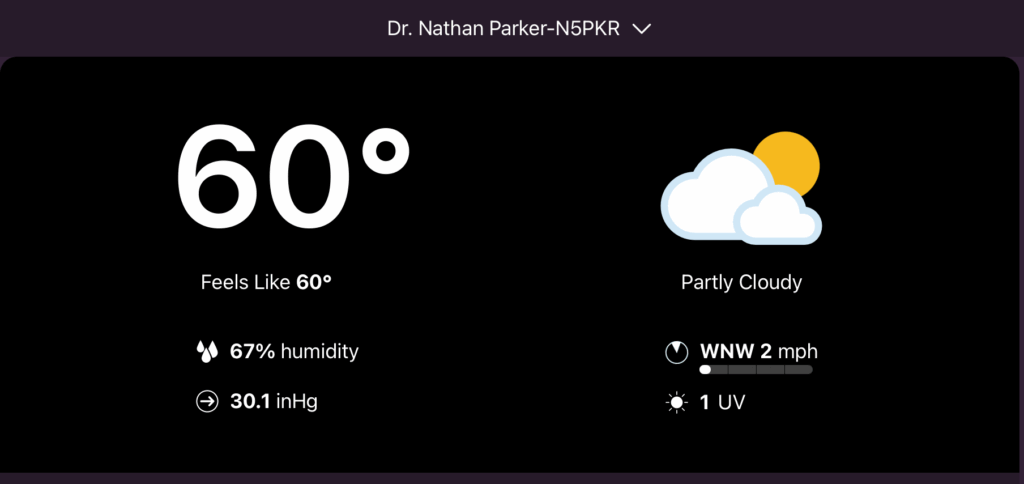Click the small front cloud in the weather graphic
The image size is (1024, 484).
[x=778, y=216]
